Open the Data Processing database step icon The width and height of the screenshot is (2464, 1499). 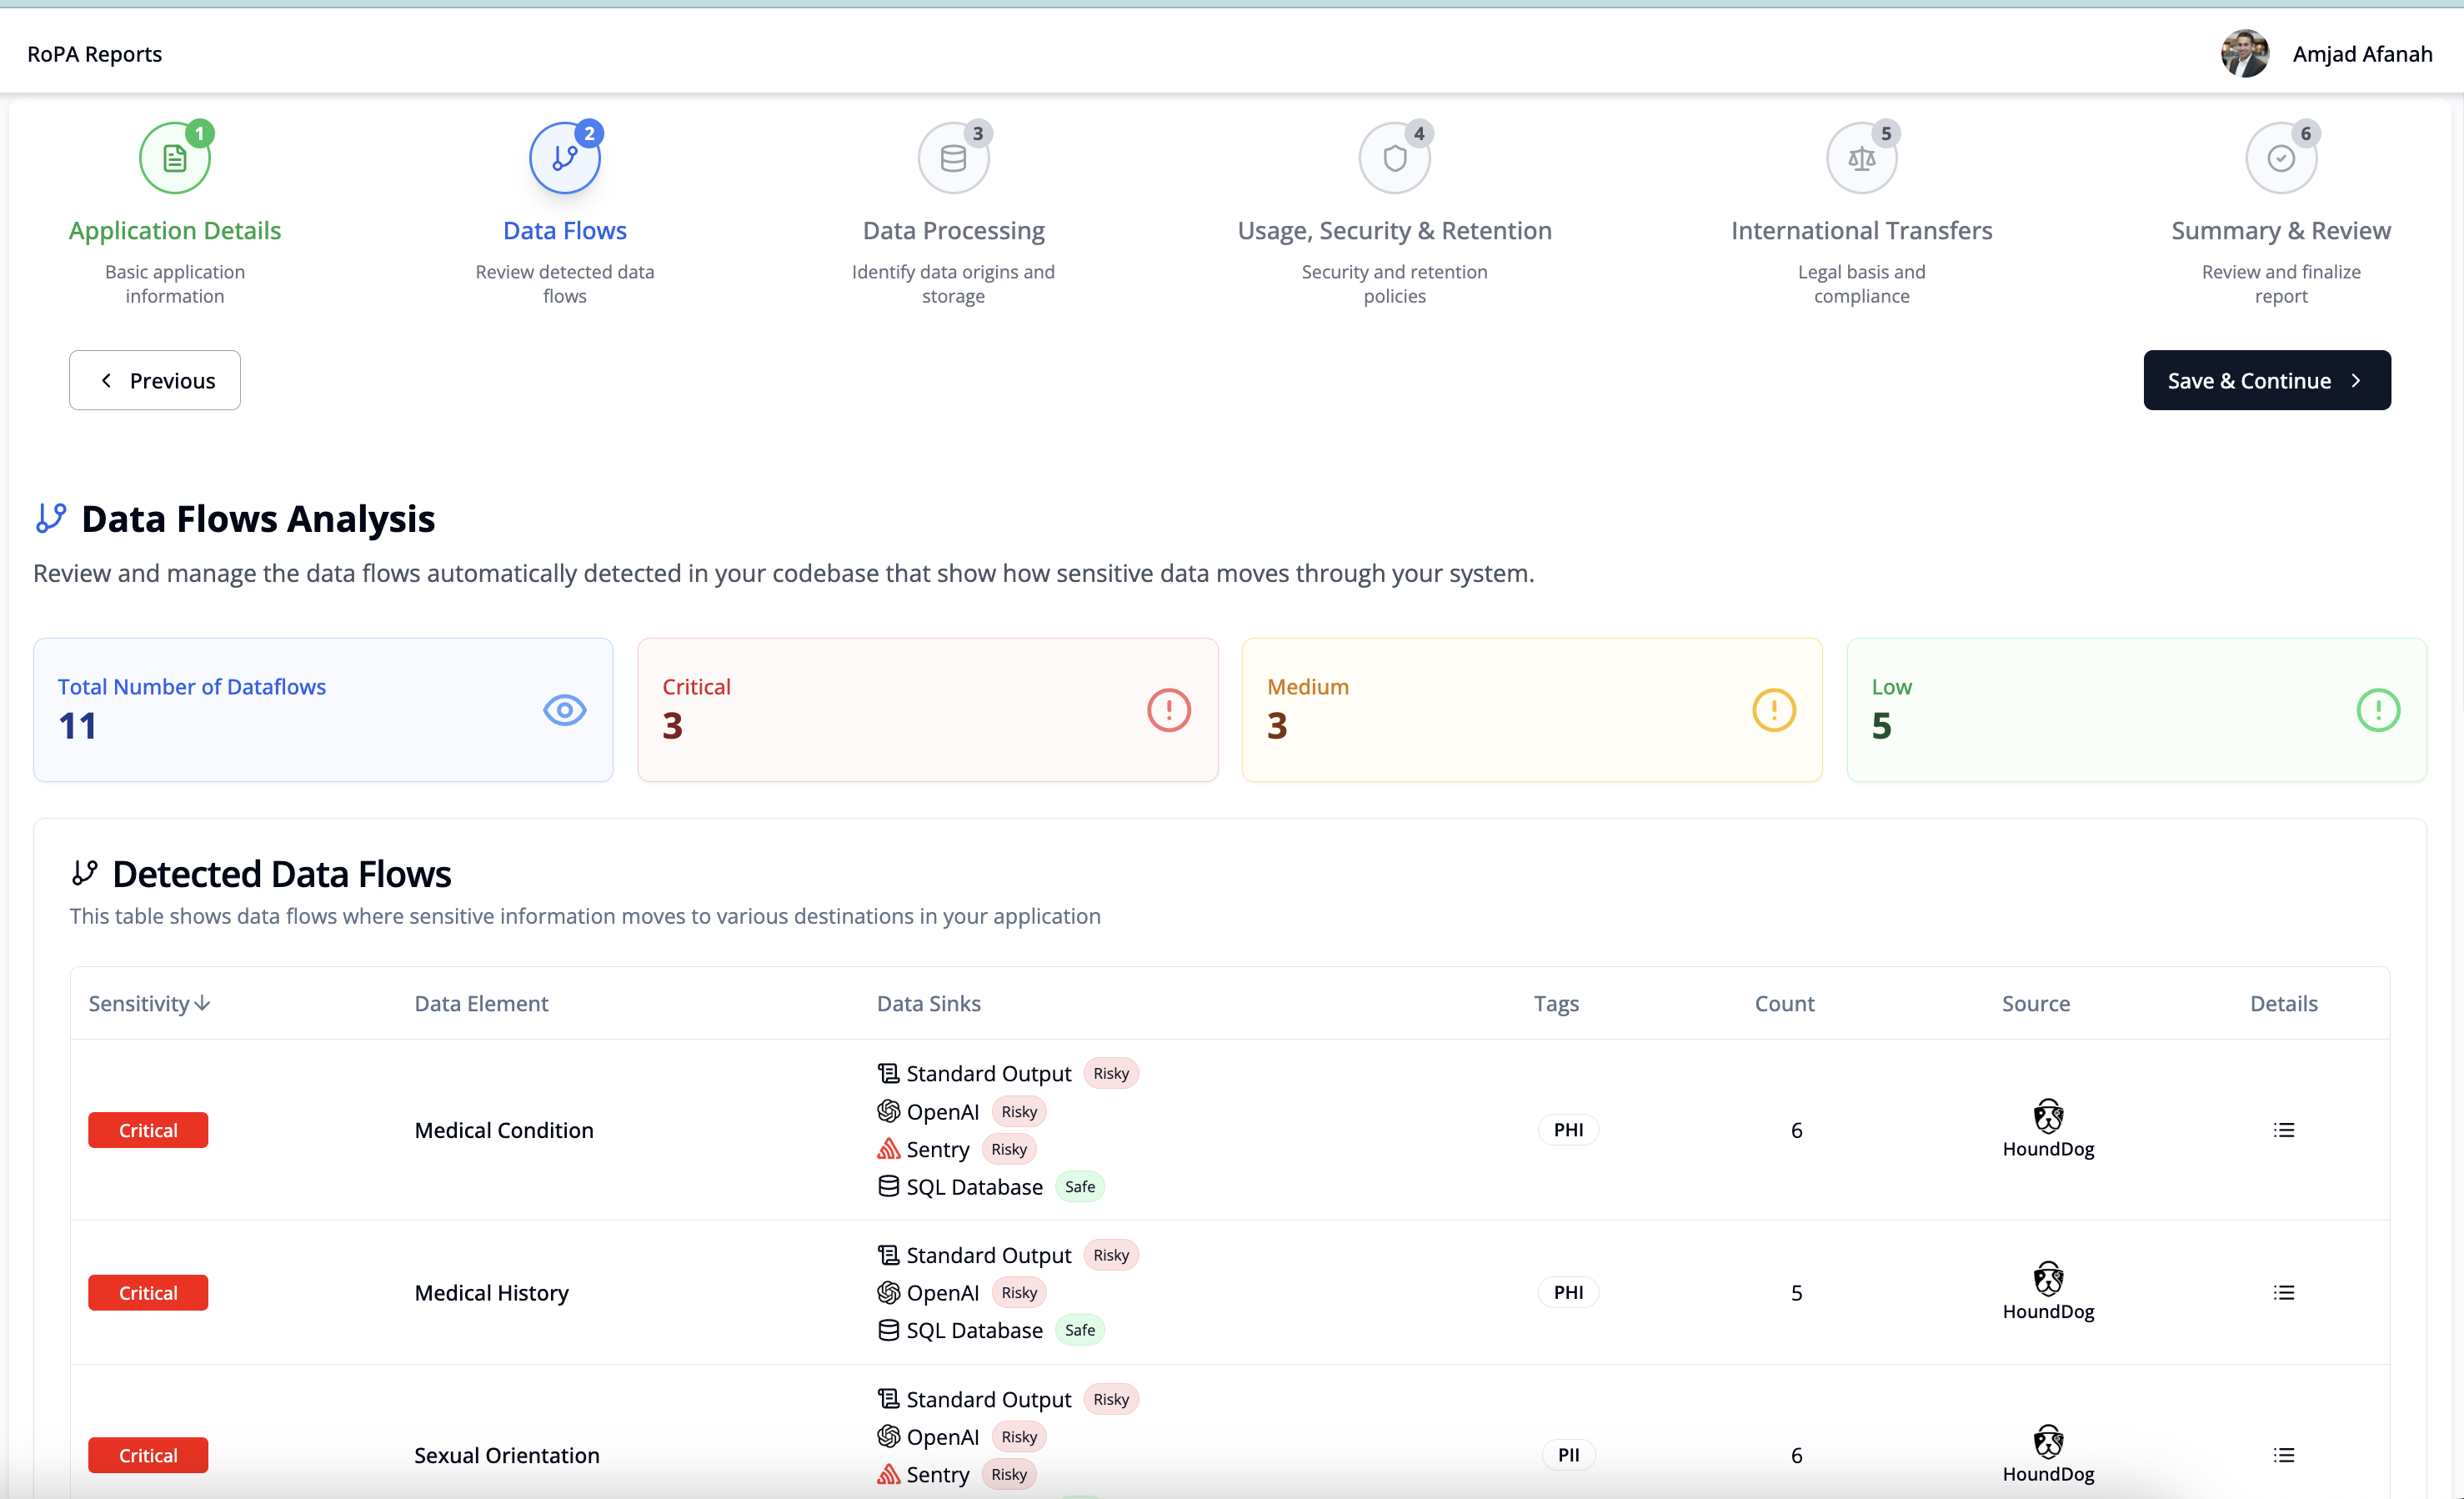pos(953,158)
